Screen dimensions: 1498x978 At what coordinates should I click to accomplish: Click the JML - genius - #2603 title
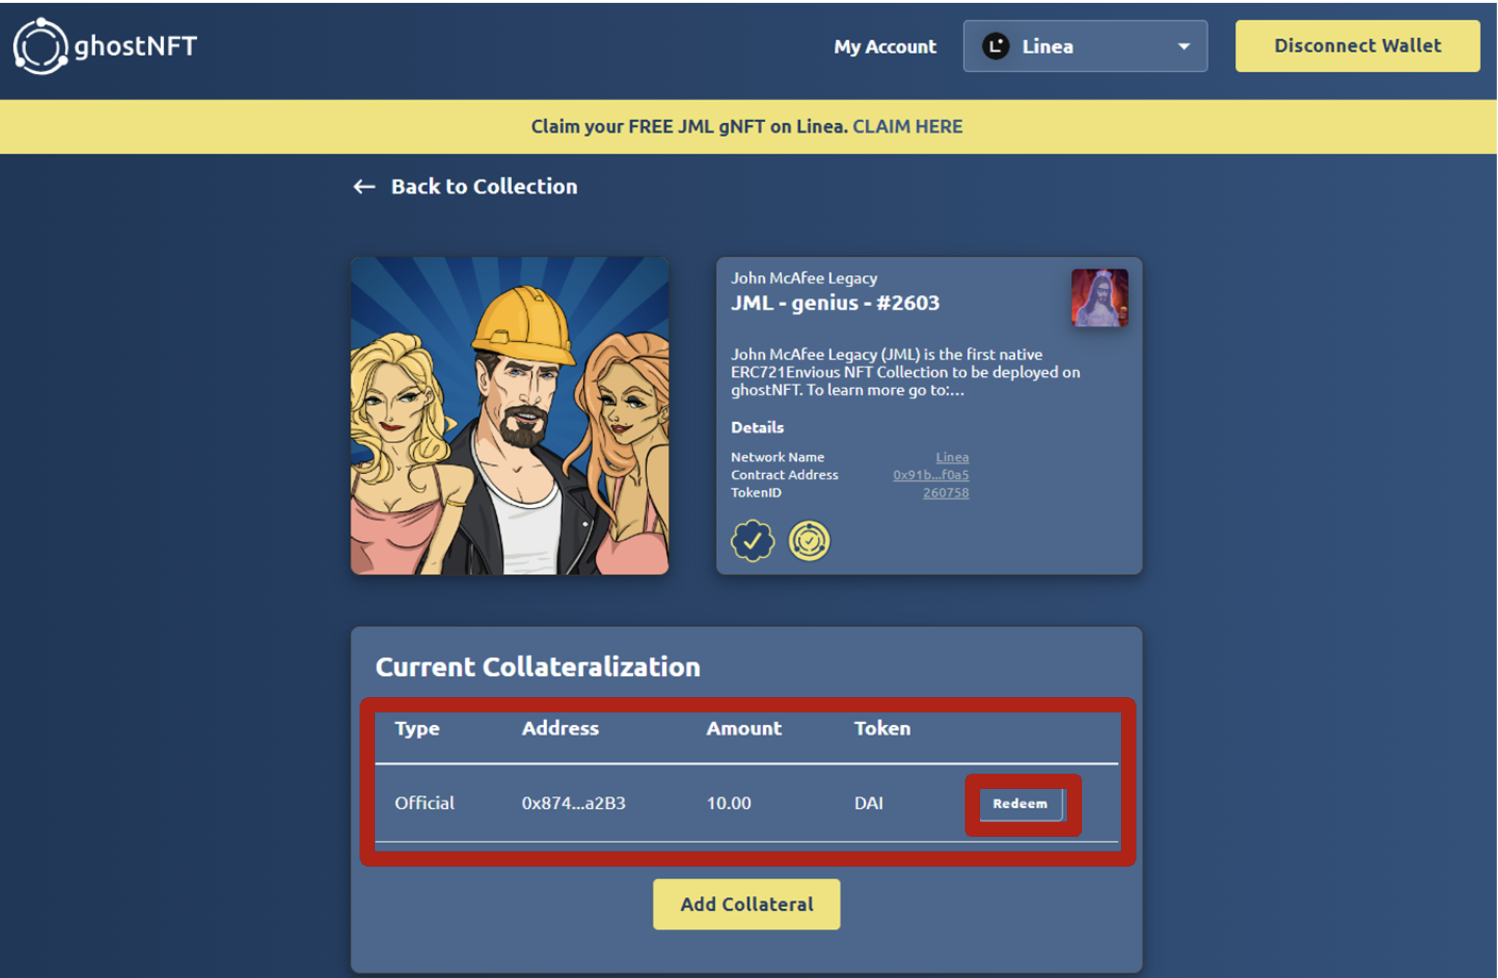click(x=835, y=303)
